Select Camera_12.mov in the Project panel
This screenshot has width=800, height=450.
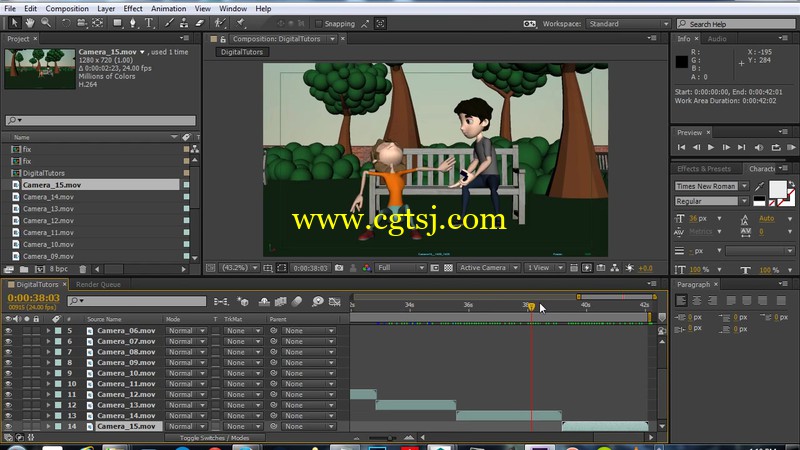coord(48,220)
